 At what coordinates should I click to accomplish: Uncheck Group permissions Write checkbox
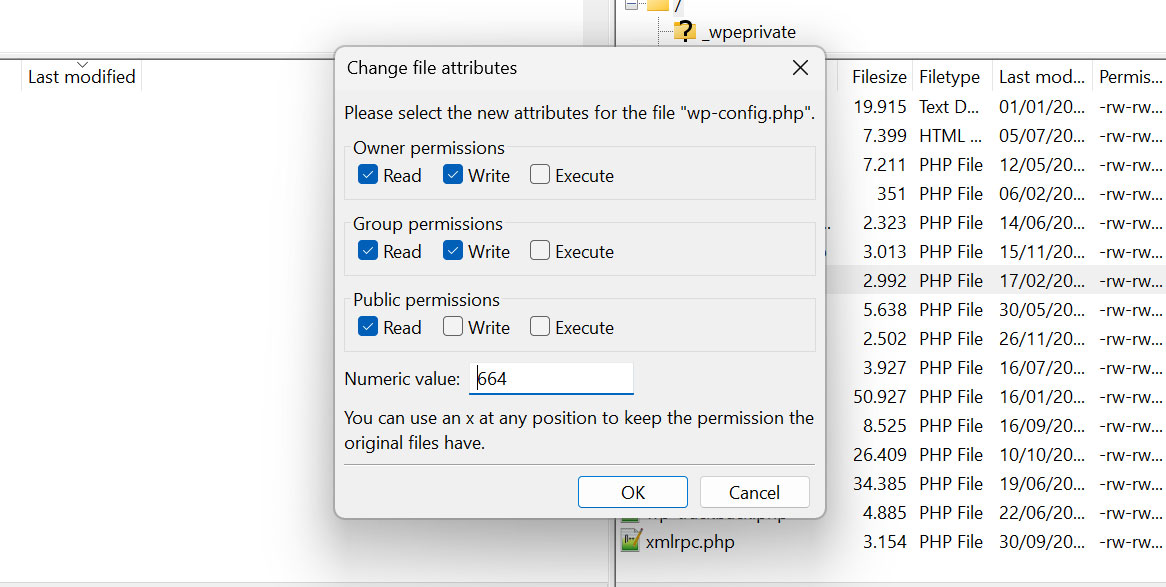click(453, 251)
